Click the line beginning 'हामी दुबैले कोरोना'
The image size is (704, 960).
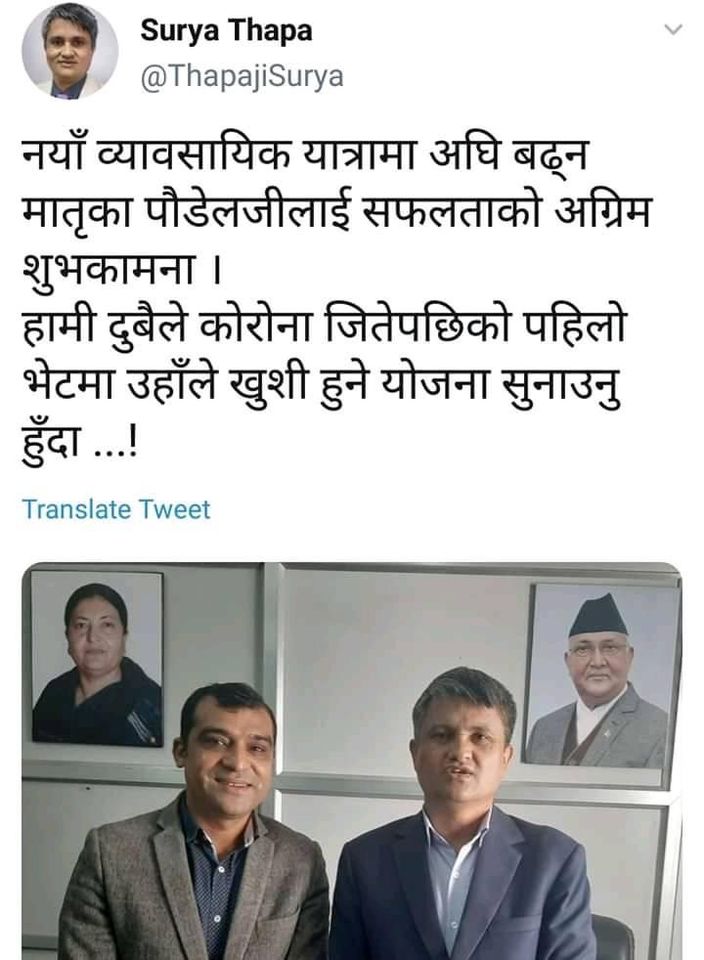point(324,329)
